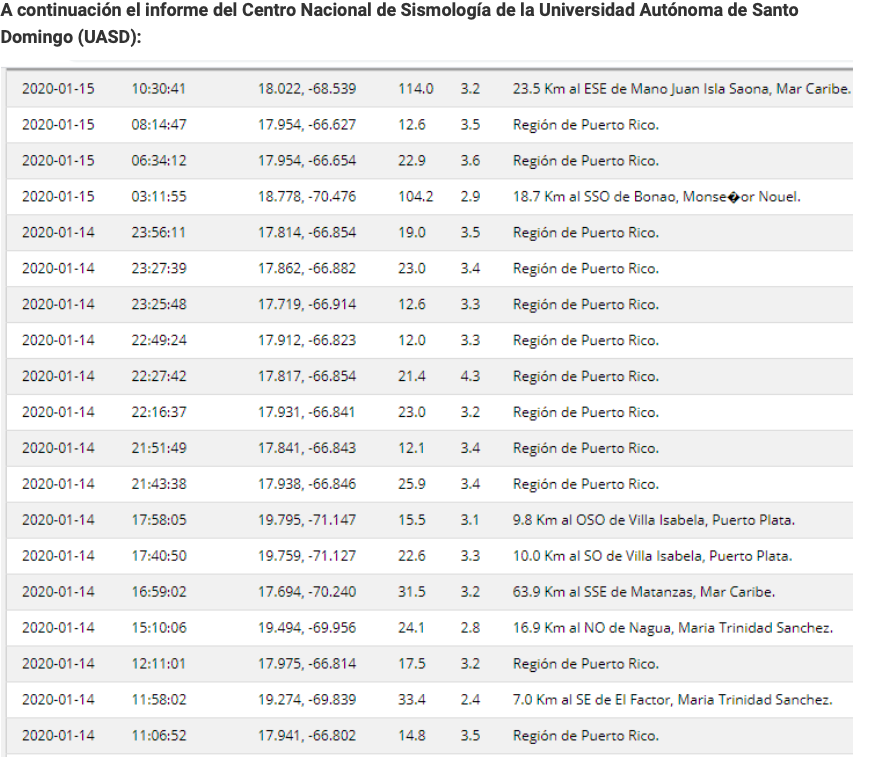Click coordinates 17.931, -66.841

coord(306,412)
